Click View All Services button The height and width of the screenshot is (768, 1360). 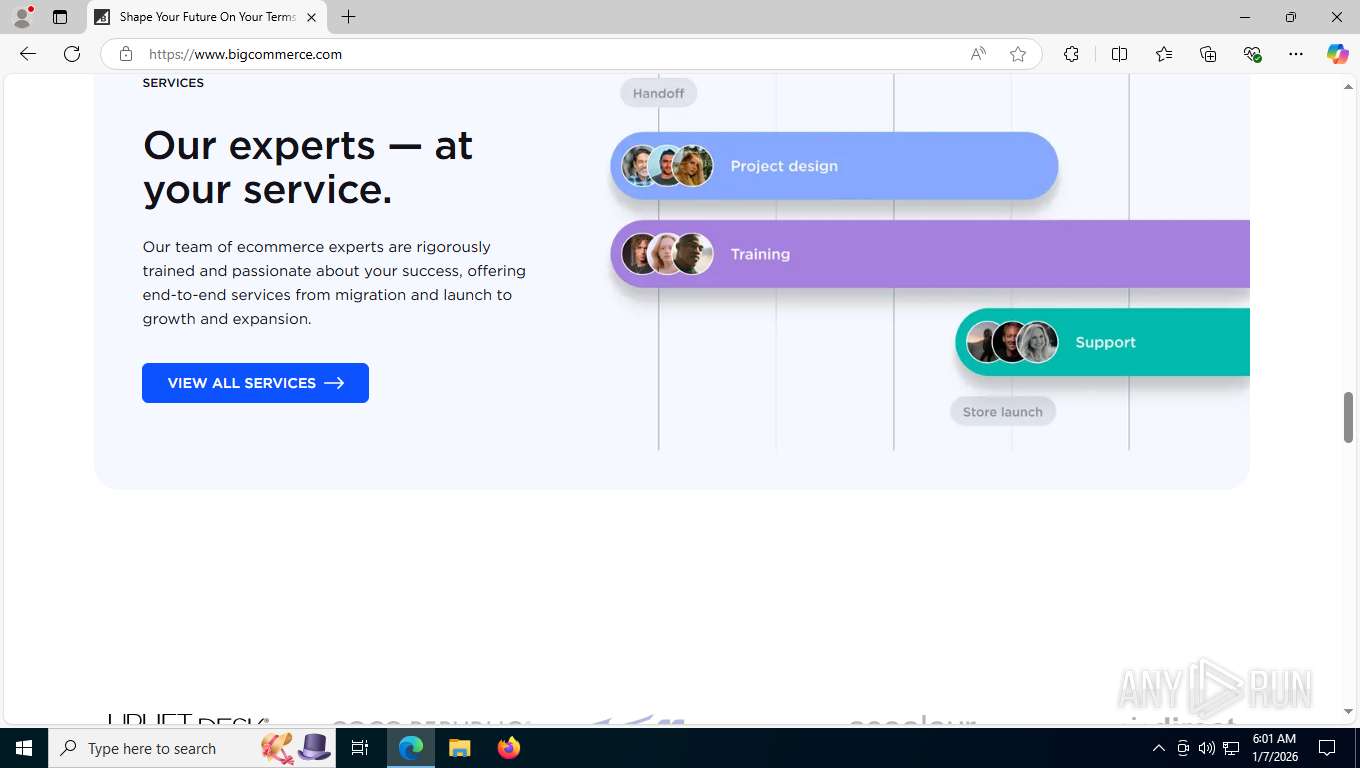(x=255, y=383)
